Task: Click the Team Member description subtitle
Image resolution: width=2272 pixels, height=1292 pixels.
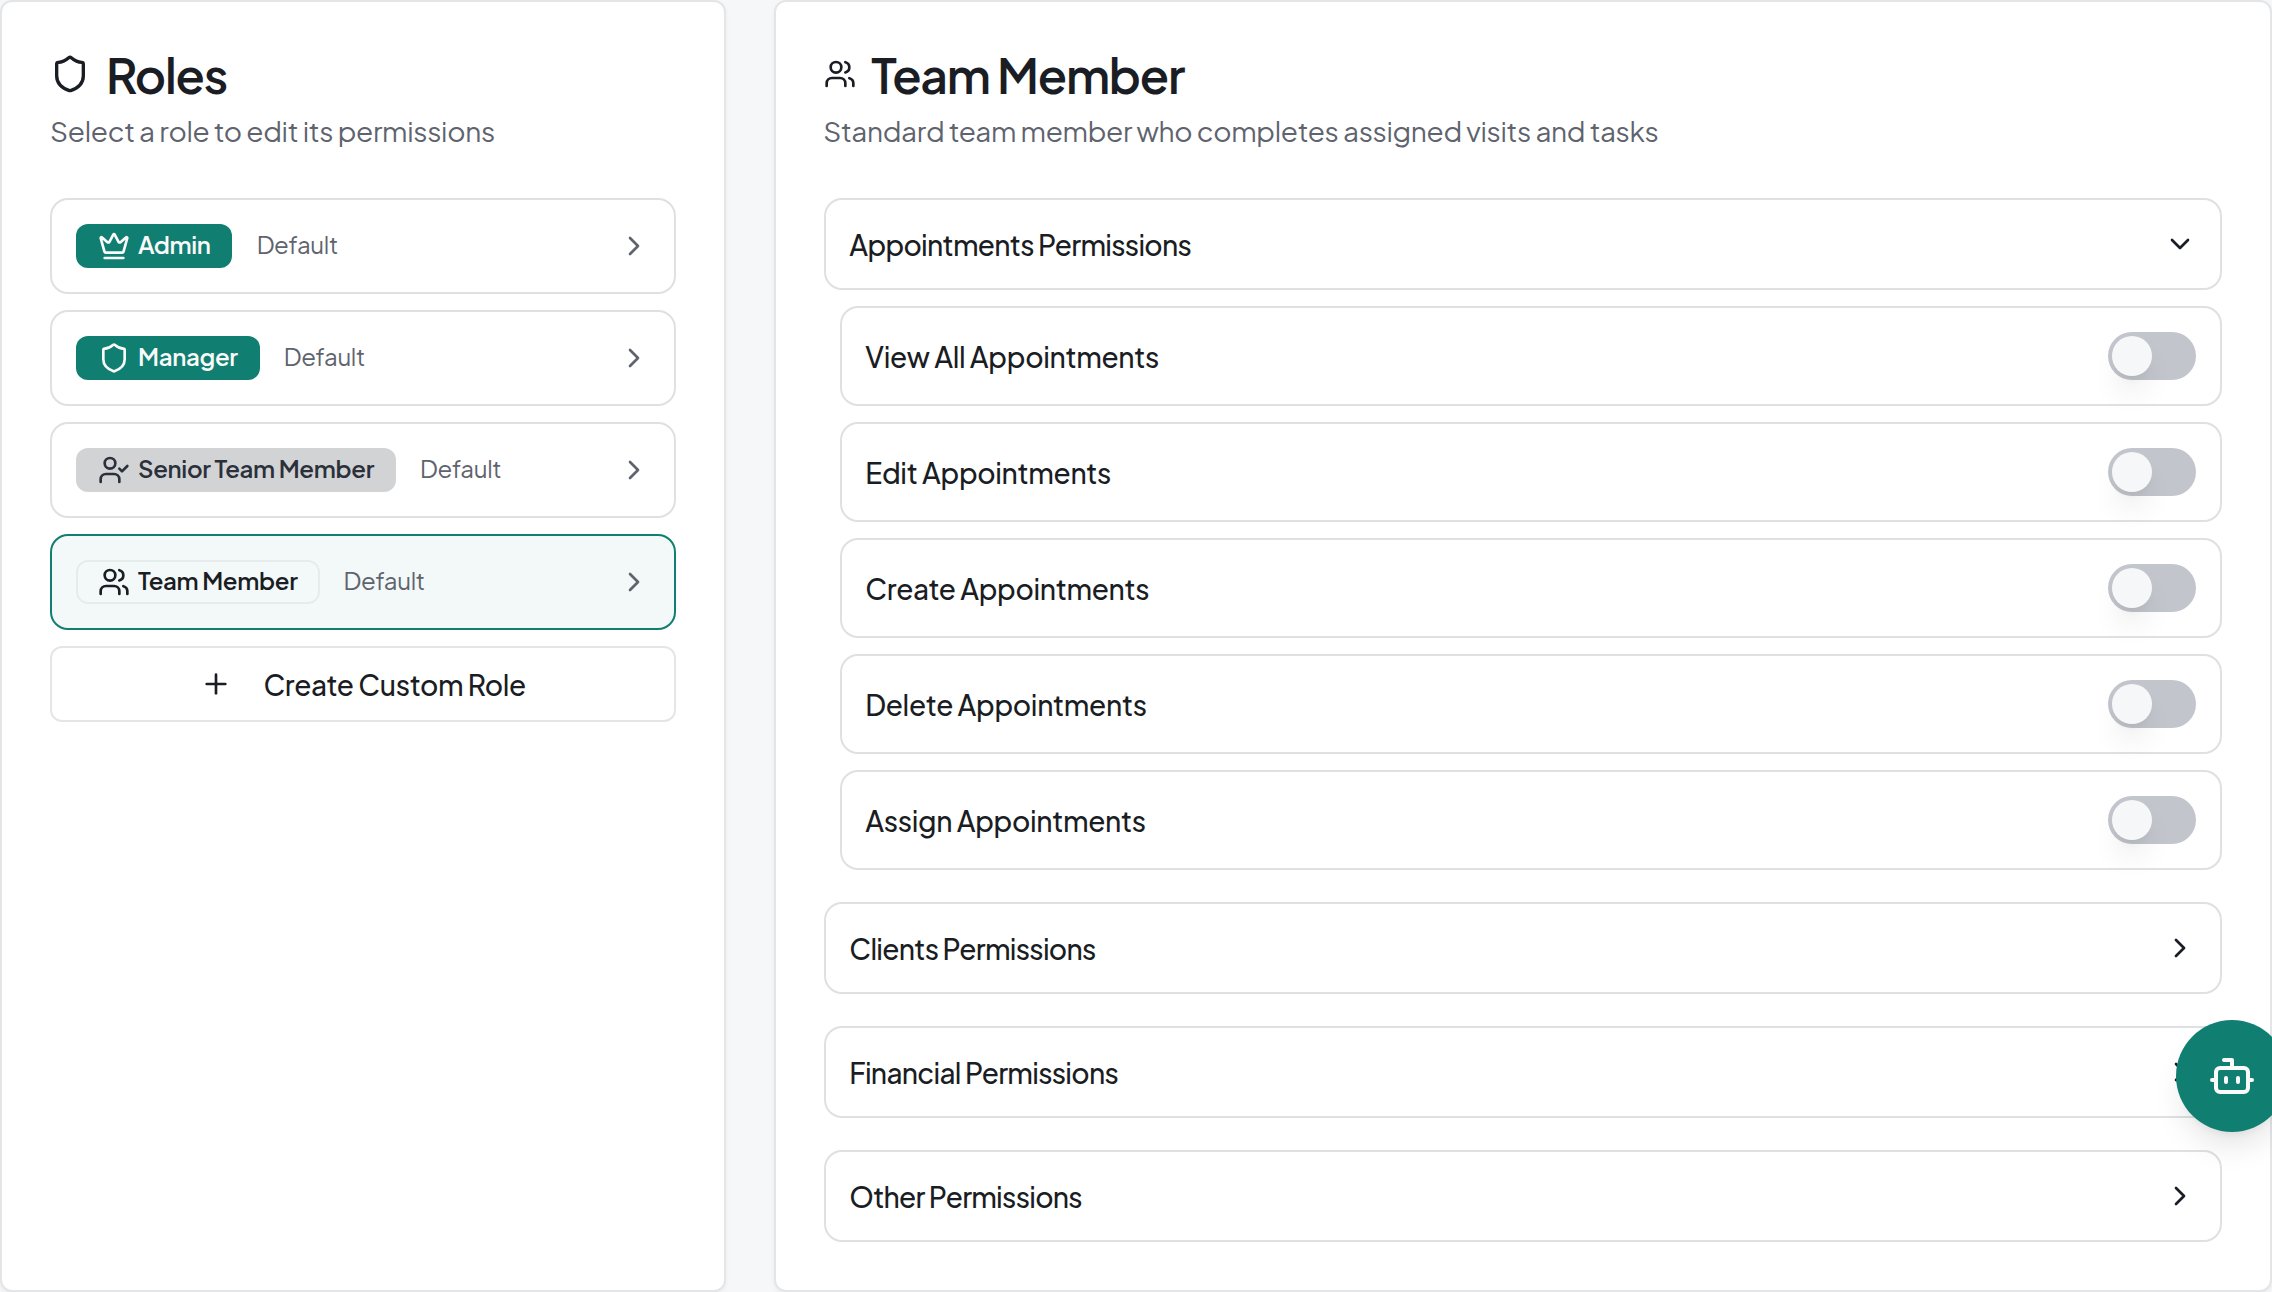Action: coord(1240,132)
